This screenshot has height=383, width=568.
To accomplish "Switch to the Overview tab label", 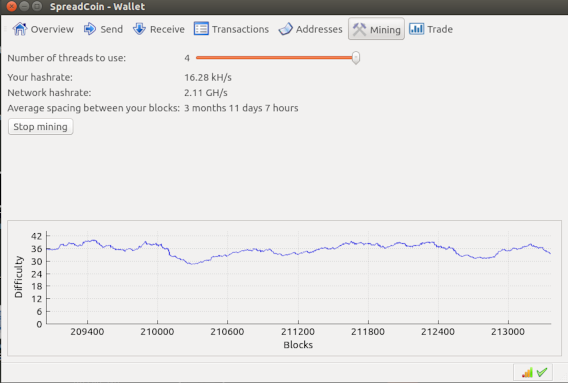I will point(52,29).
